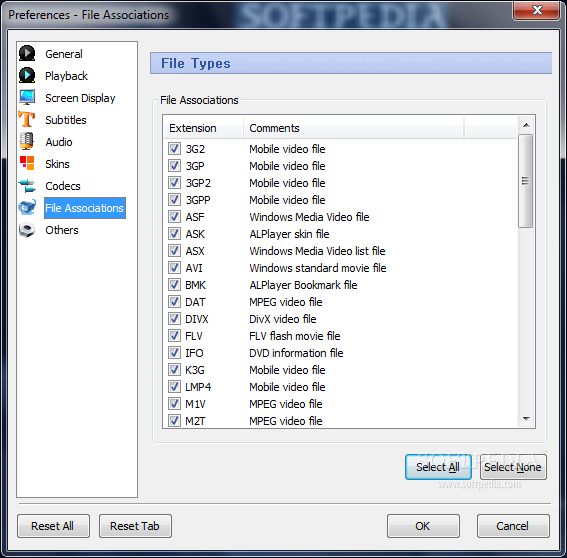
Task: Confirm preferences with OK
Action: pos(423,526)
